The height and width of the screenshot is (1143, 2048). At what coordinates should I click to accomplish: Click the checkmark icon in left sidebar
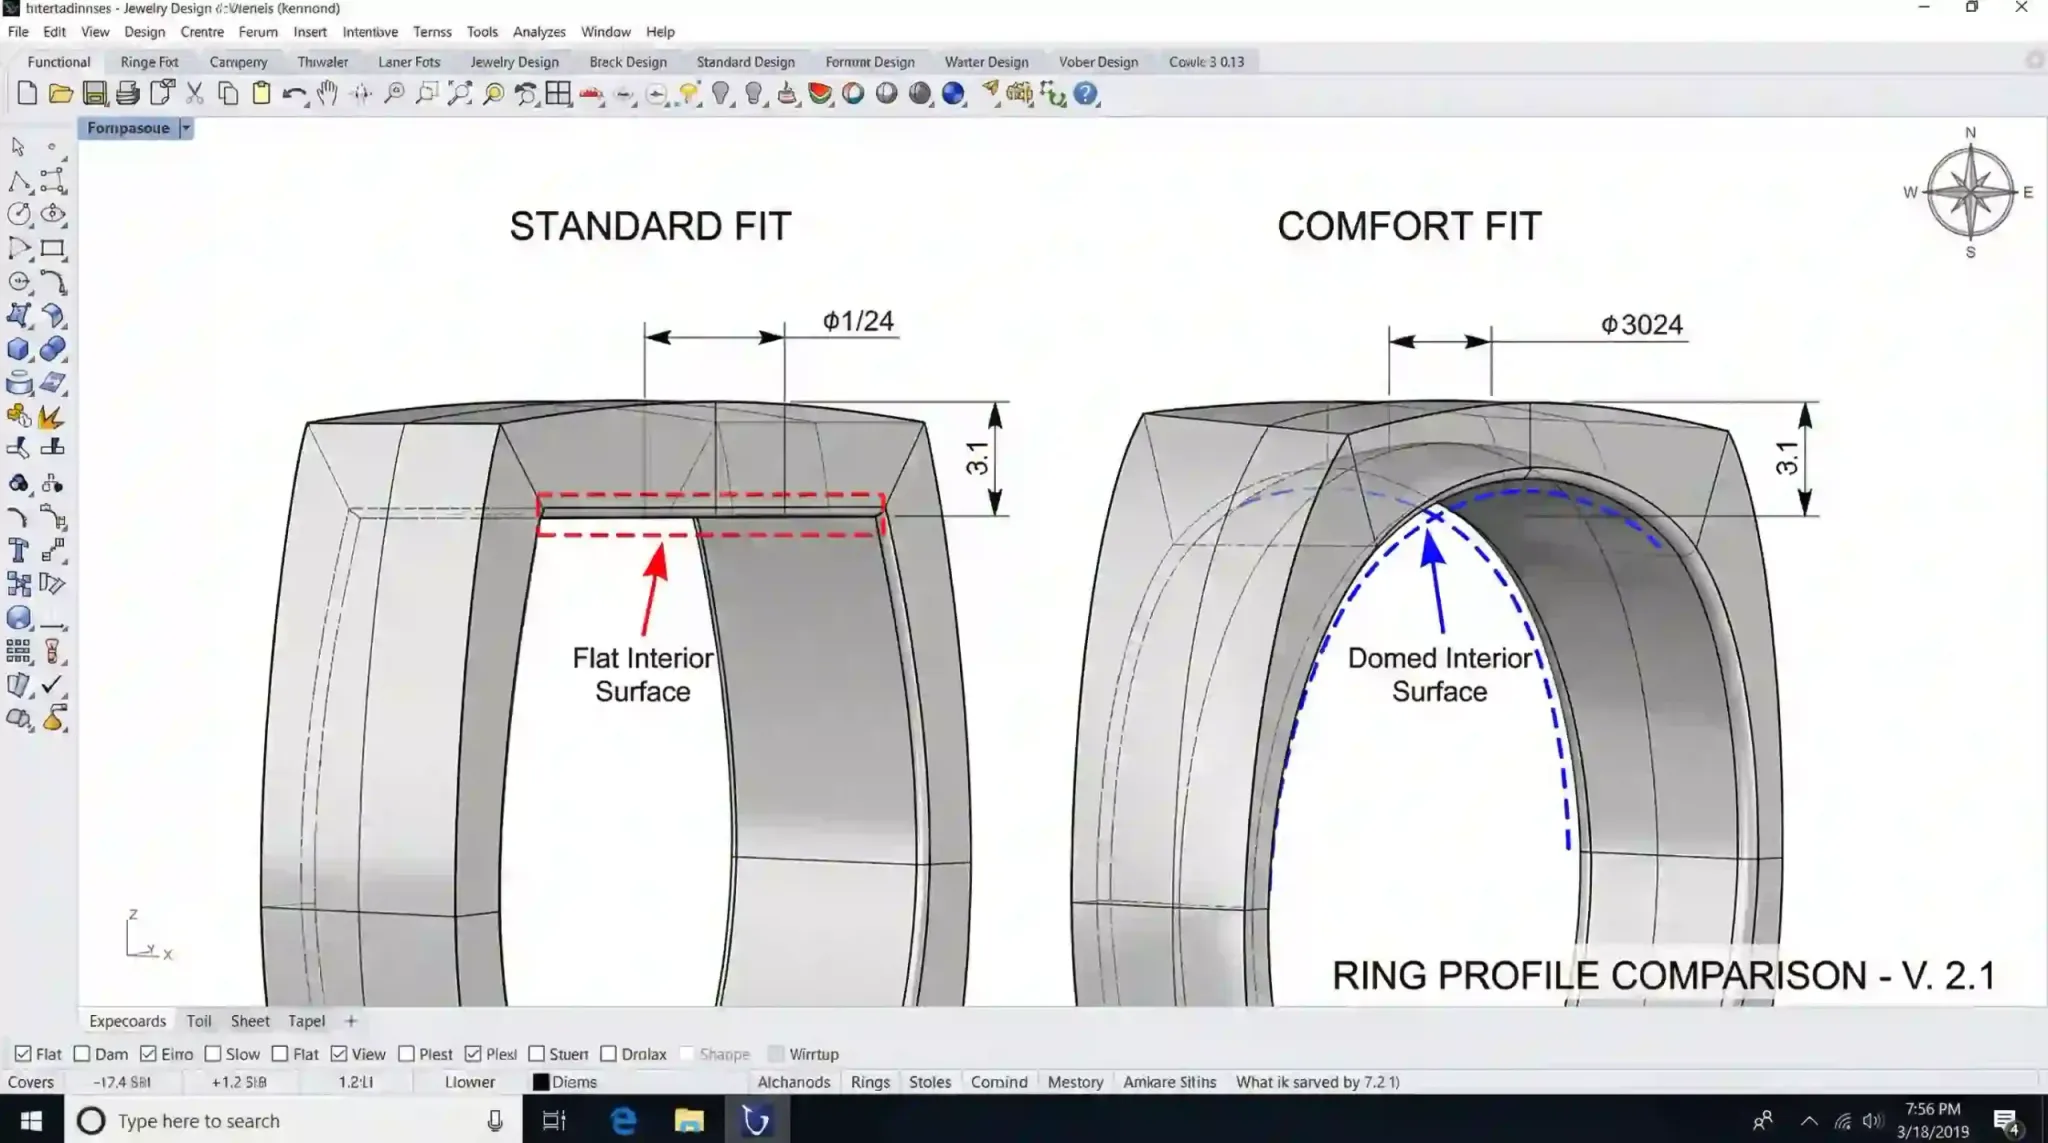[x=53, y=685]
